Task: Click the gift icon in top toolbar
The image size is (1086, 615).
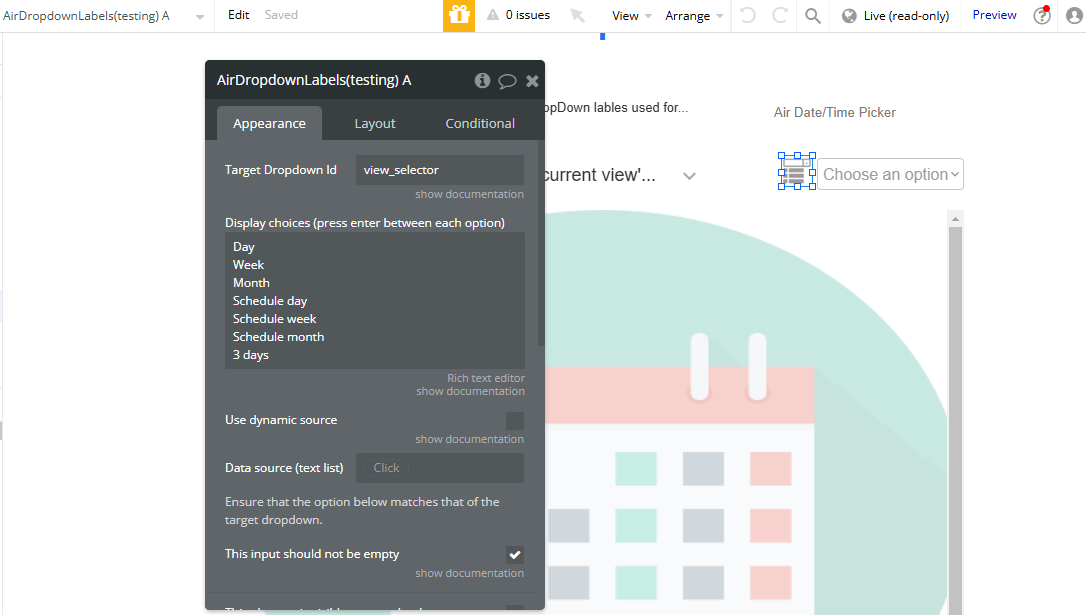Action: 459,16
